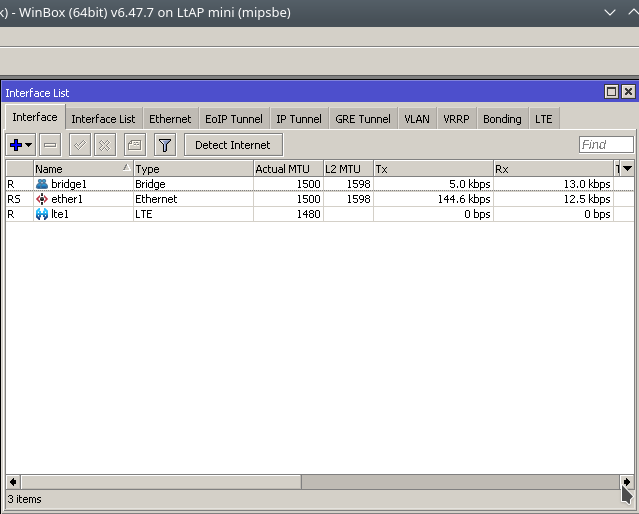Click the 1598 L2 MTU of bridge1

pyautogui.click(x=359, y=184)
